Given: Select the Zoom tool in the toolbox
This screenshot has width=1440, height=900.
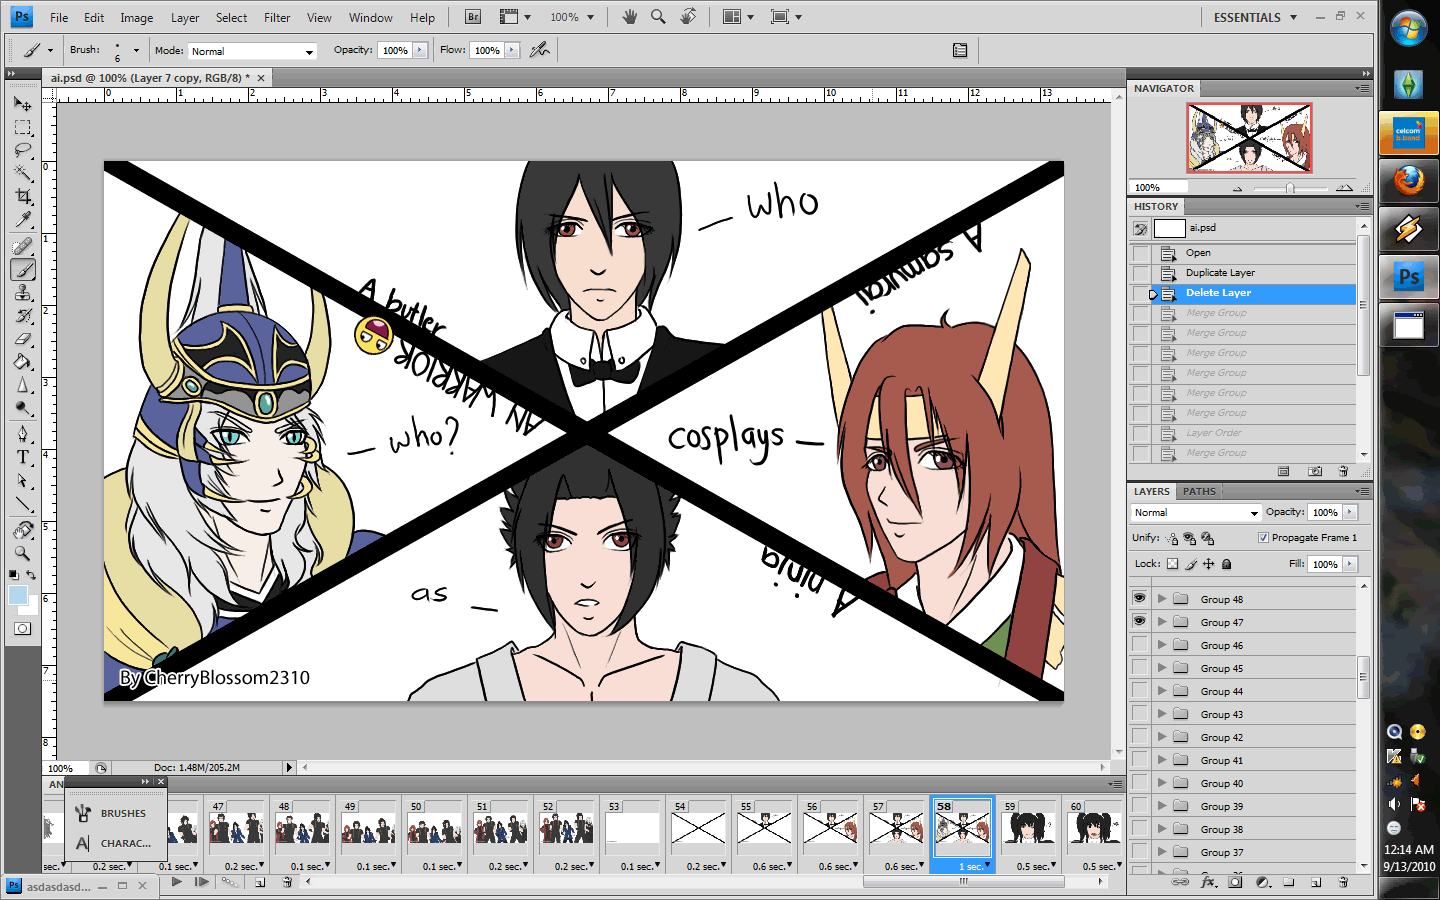Looking at the screenshot, I should point(22,553).
